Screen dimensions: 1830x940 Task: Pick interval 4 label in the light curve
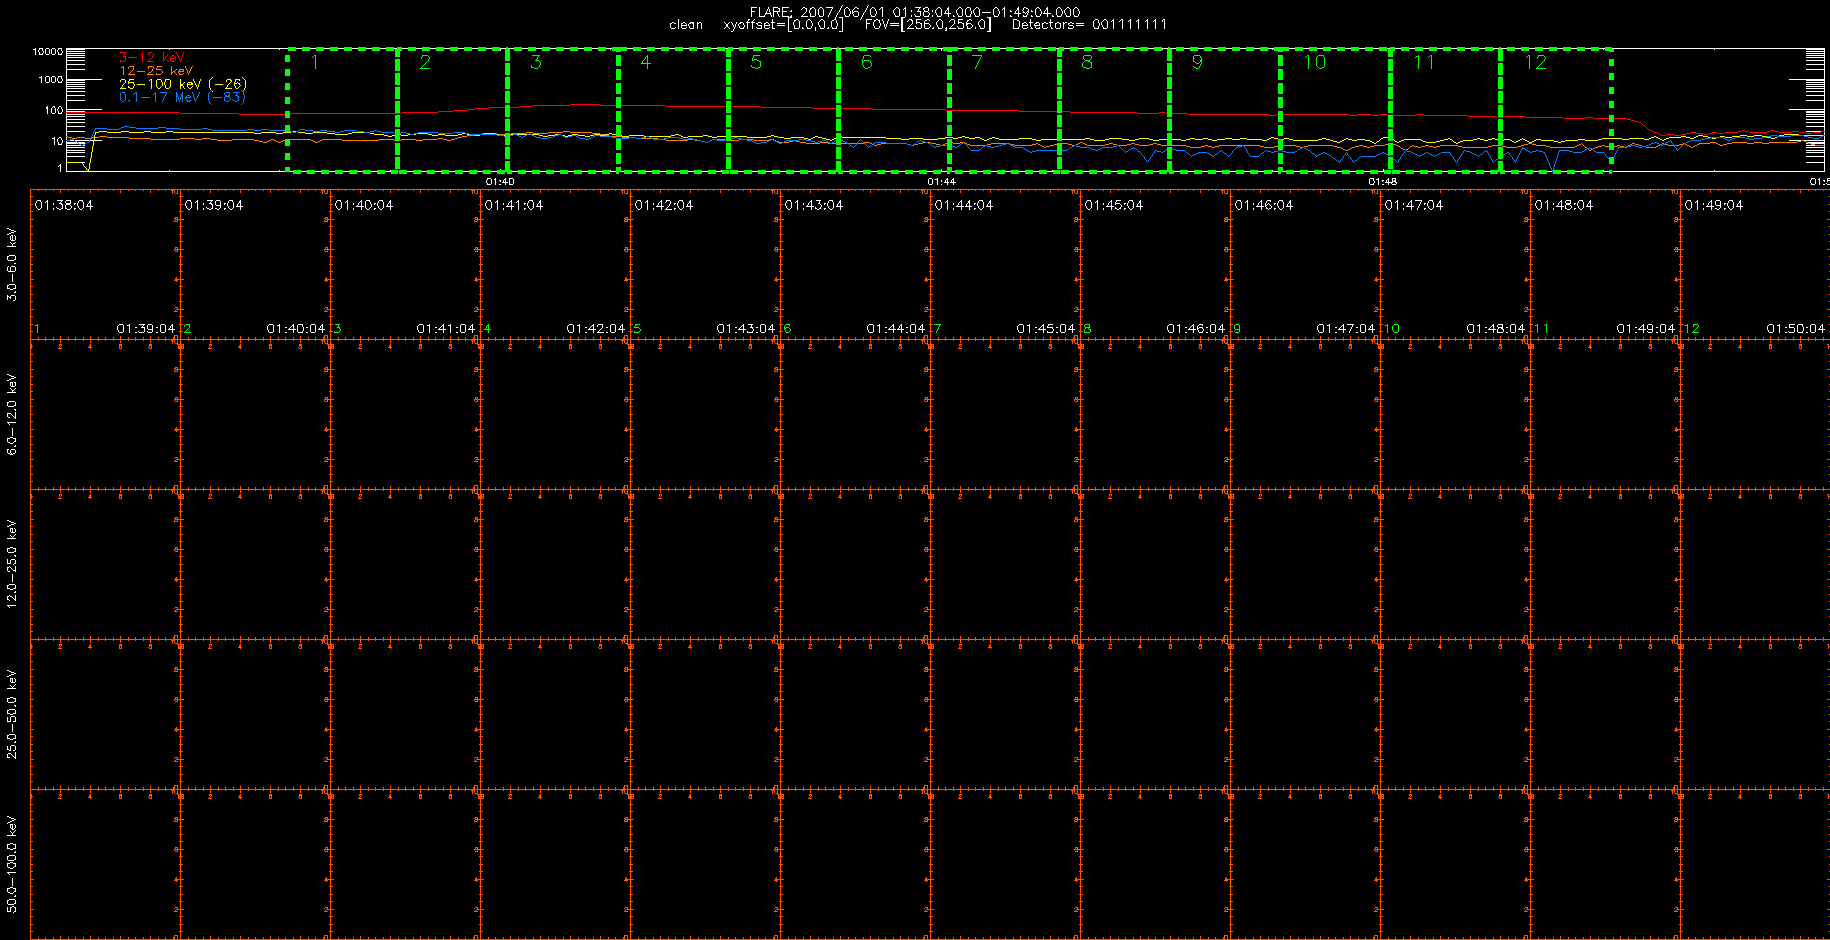(646, 62)
